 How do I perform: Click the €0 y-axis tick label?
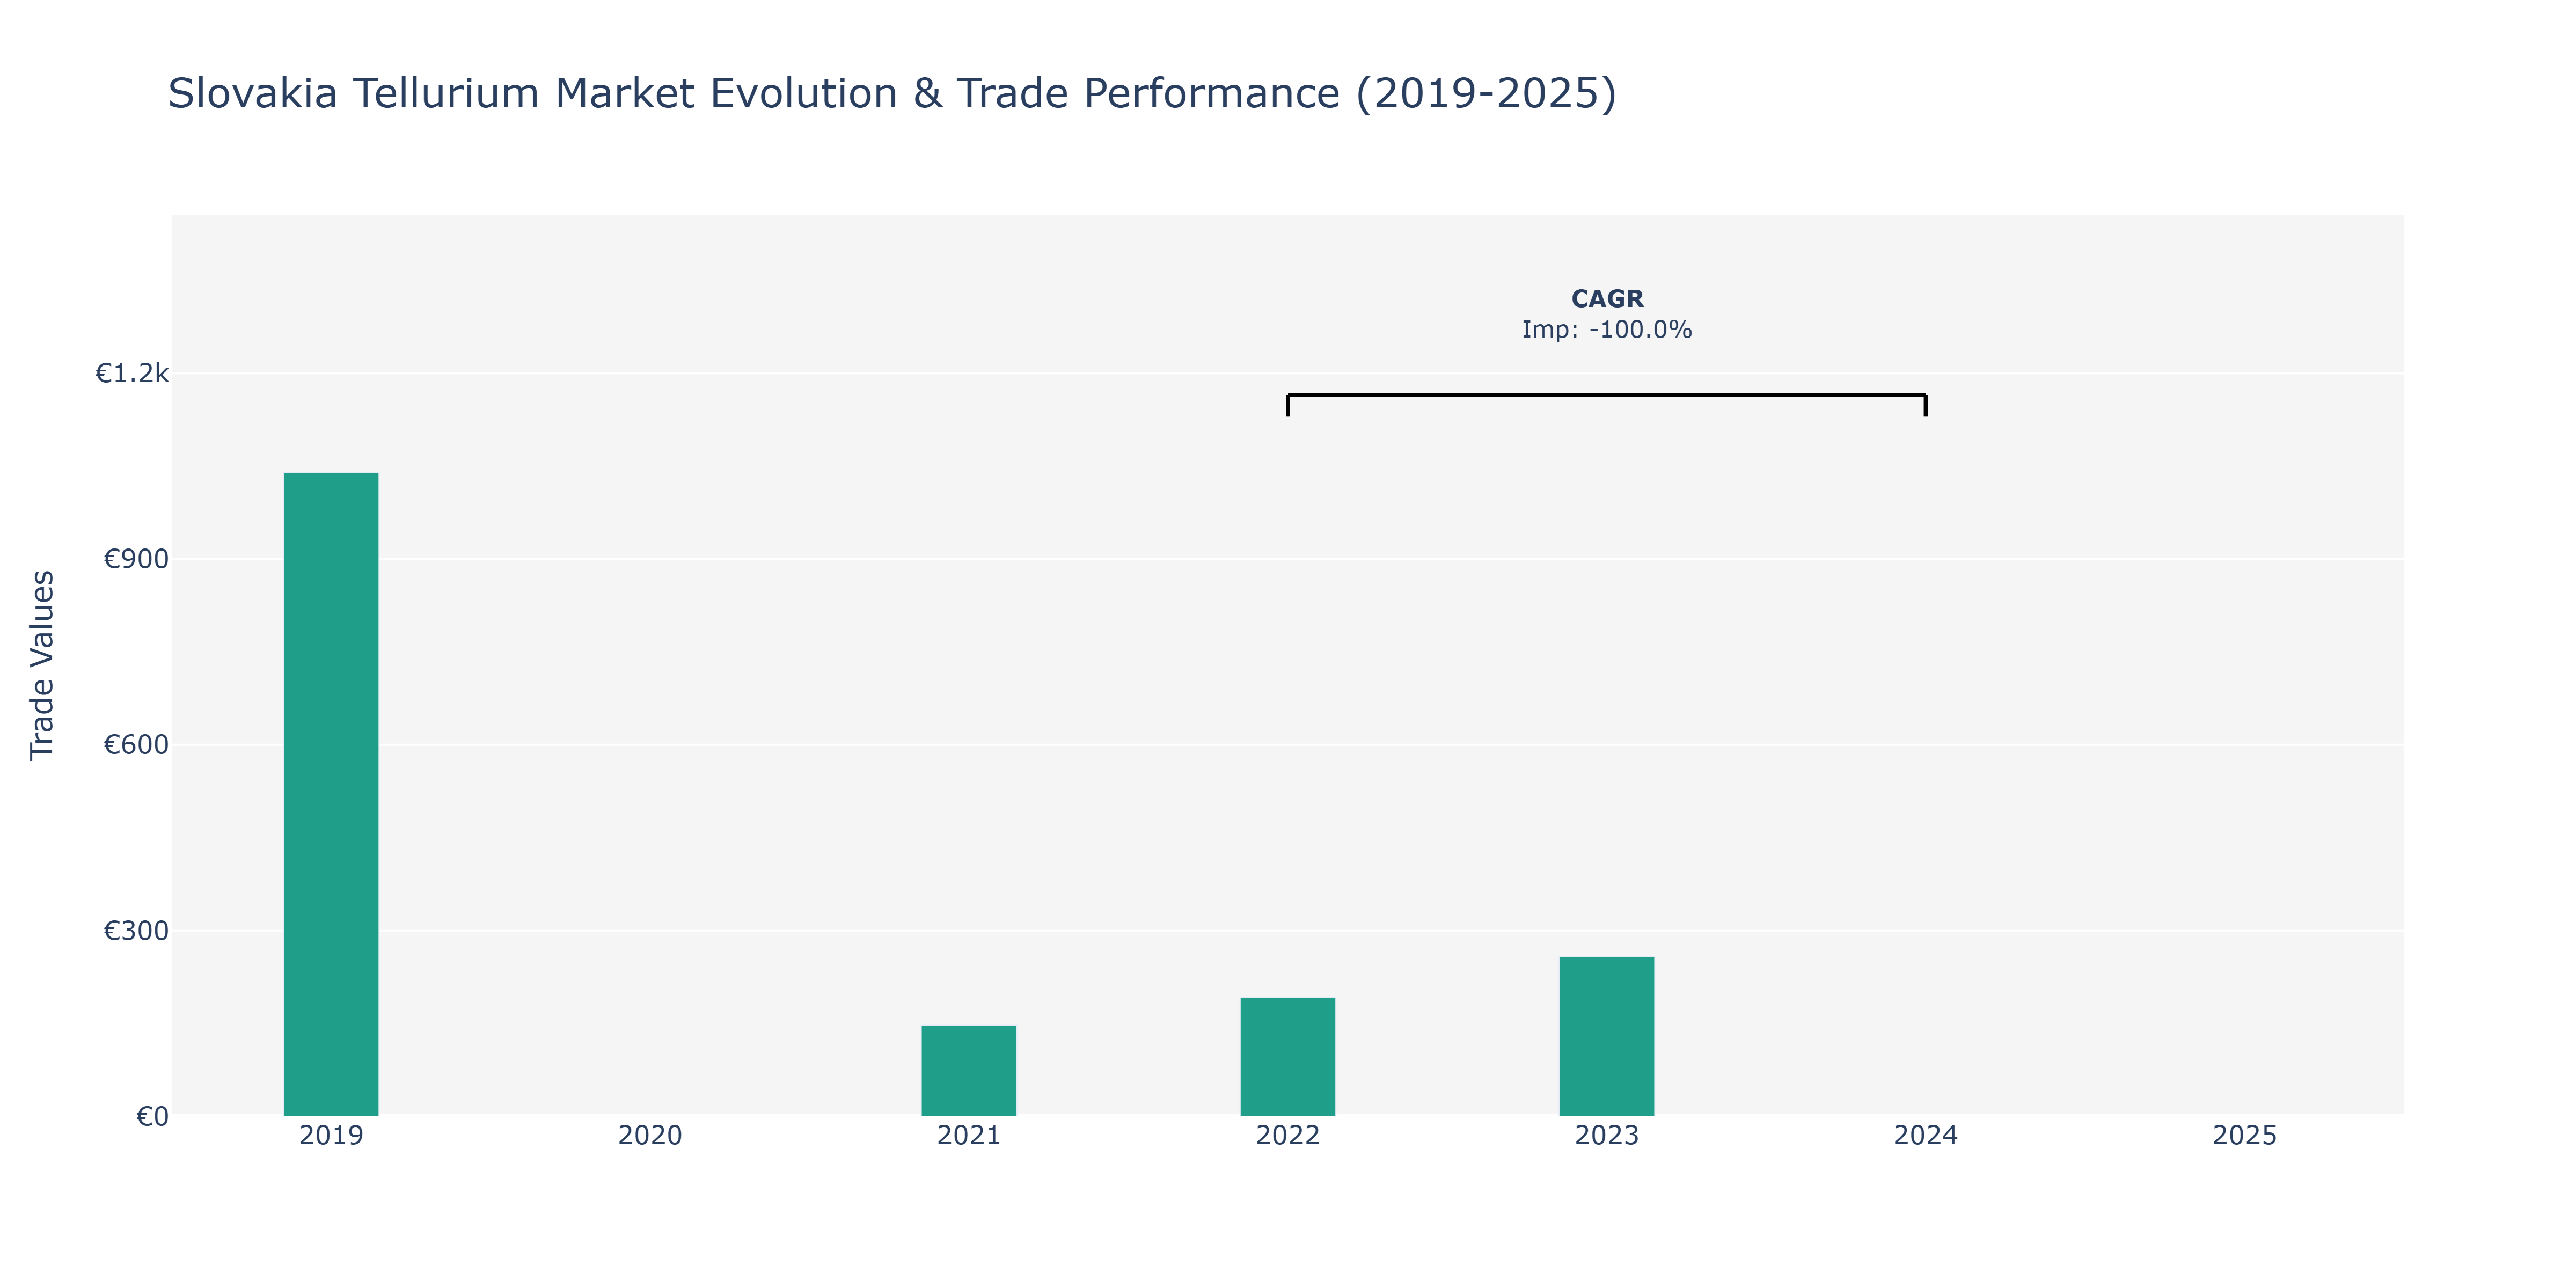[153, 1117]
